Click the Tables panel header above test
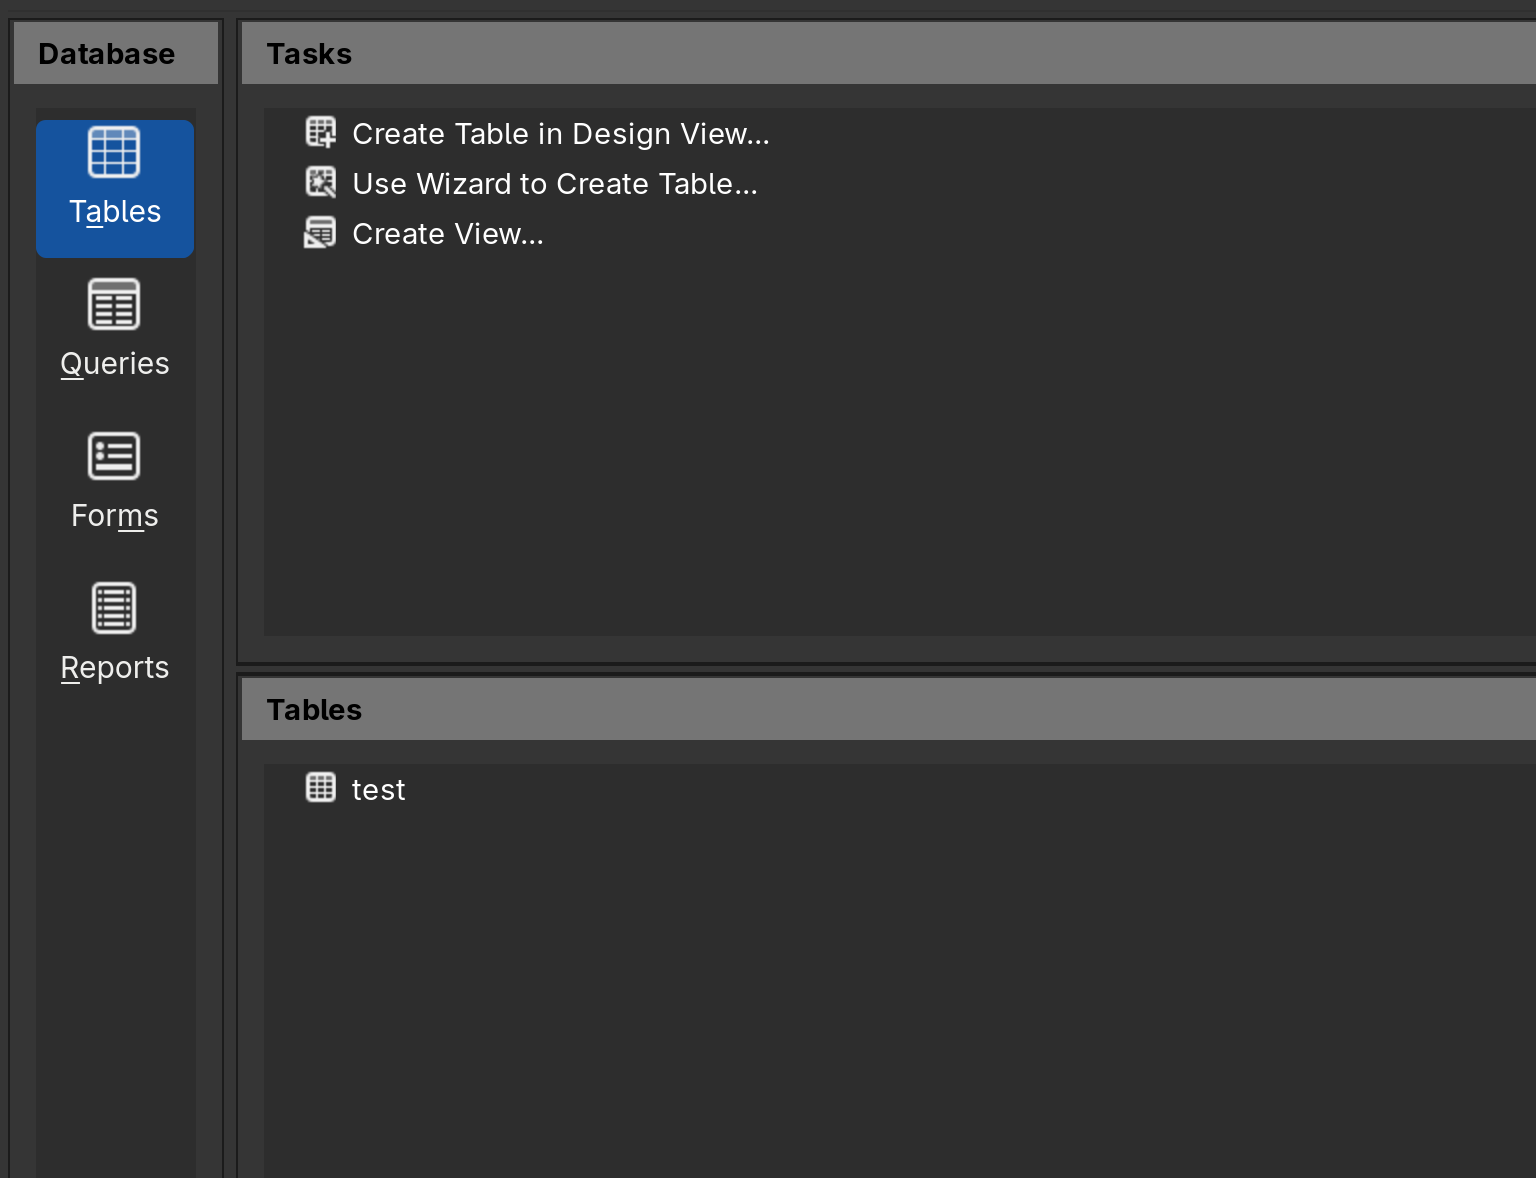 tap(314, 710)
